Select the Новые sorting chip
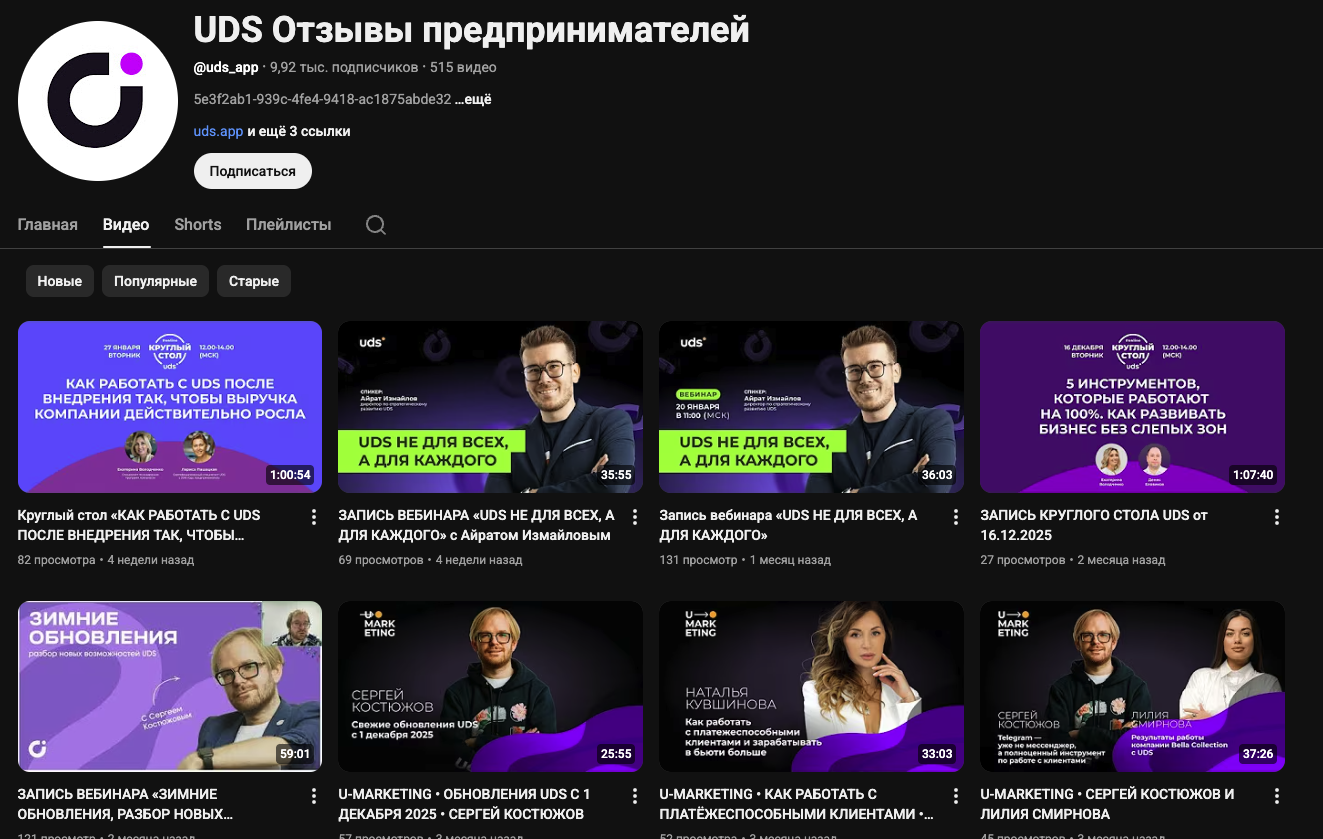 point(60,281)
